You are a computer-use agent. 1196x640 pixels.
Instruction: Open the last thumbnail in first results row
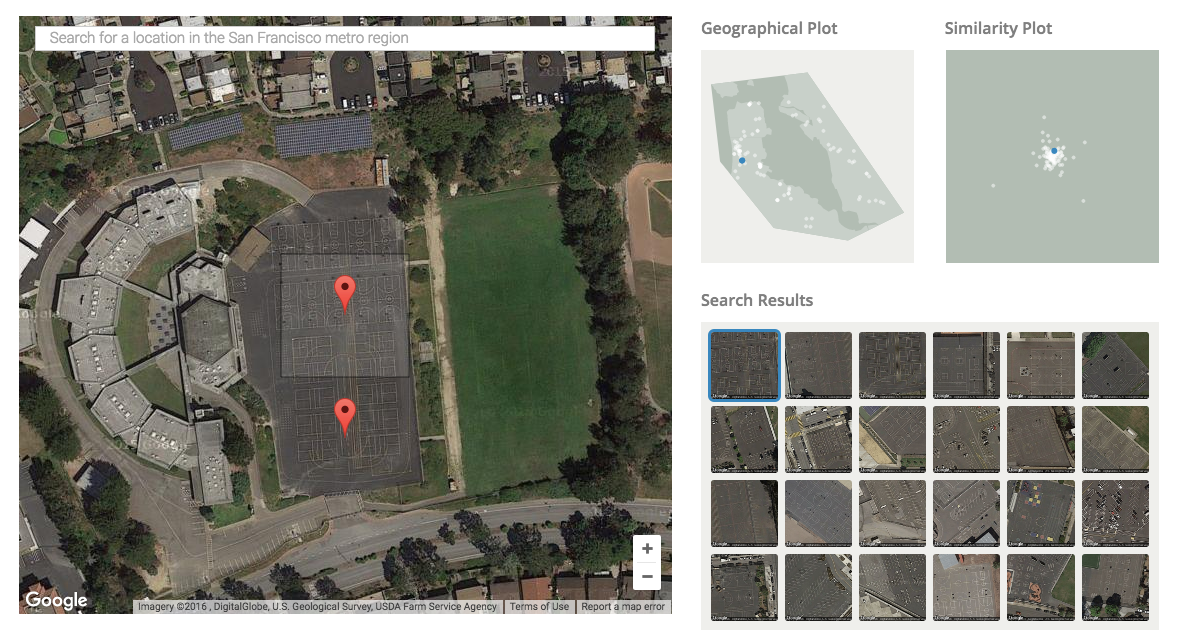[1115, 365]
